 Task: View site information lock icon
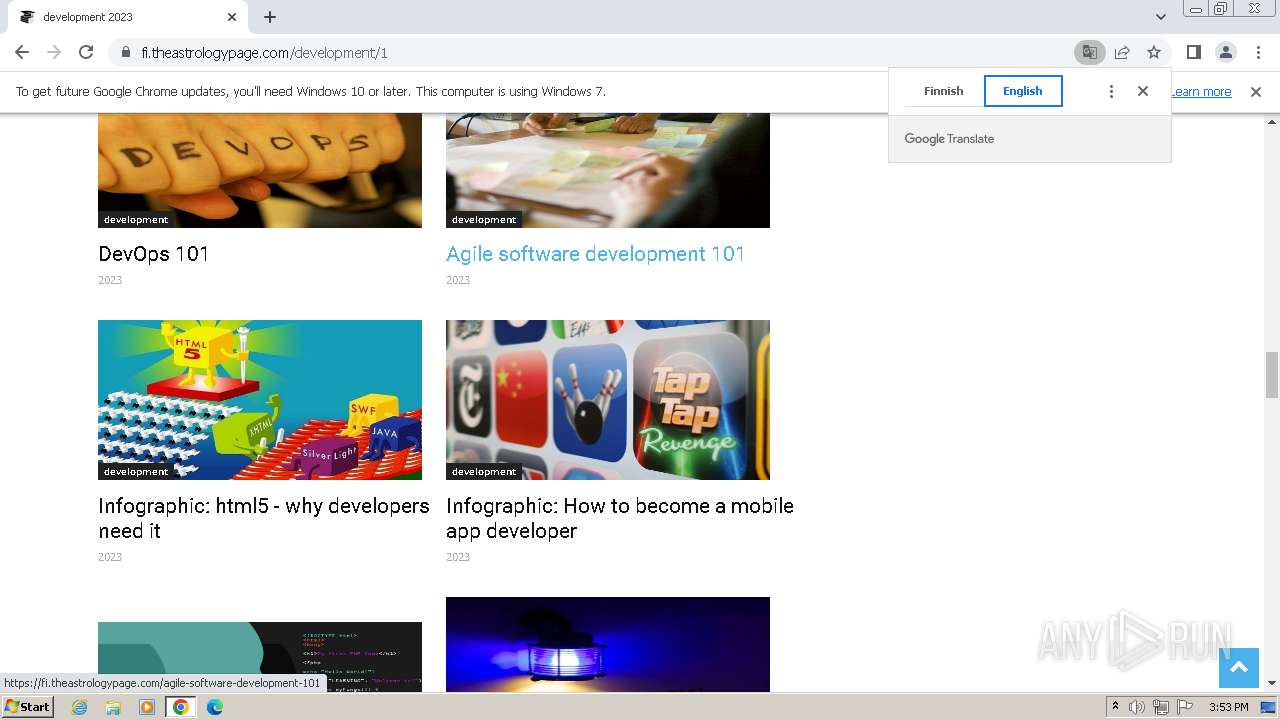click(126, 52)
